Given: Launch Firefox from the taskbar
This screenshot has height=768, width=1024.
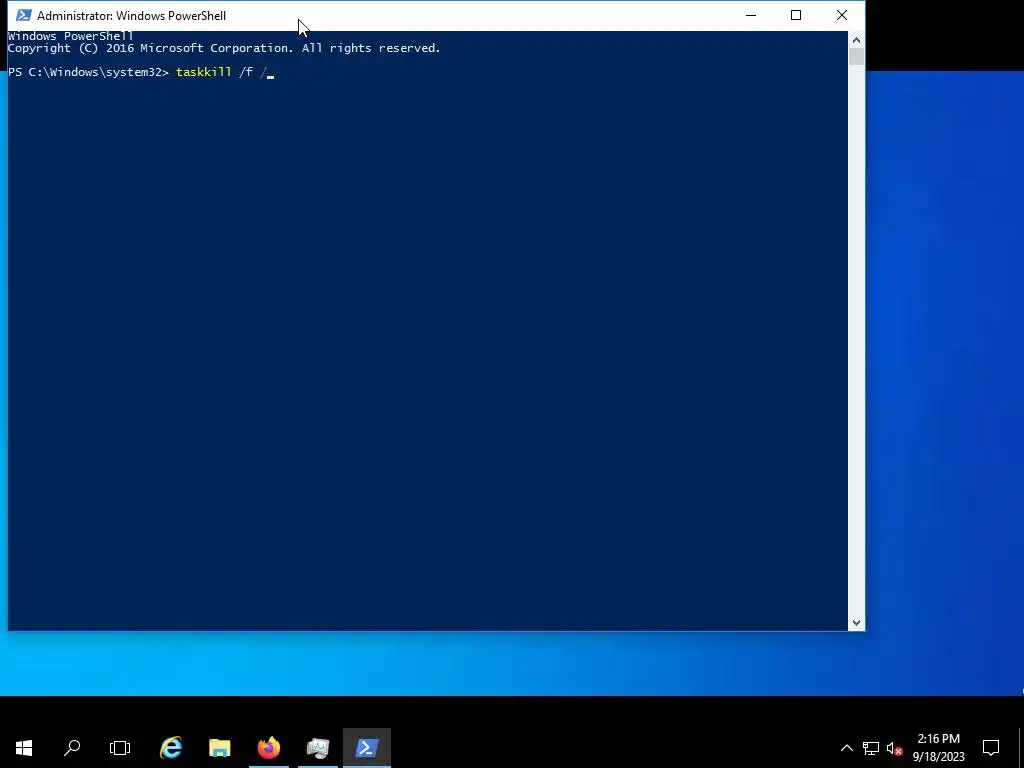Looking at the screenshot, I should (x=268, y=748).
